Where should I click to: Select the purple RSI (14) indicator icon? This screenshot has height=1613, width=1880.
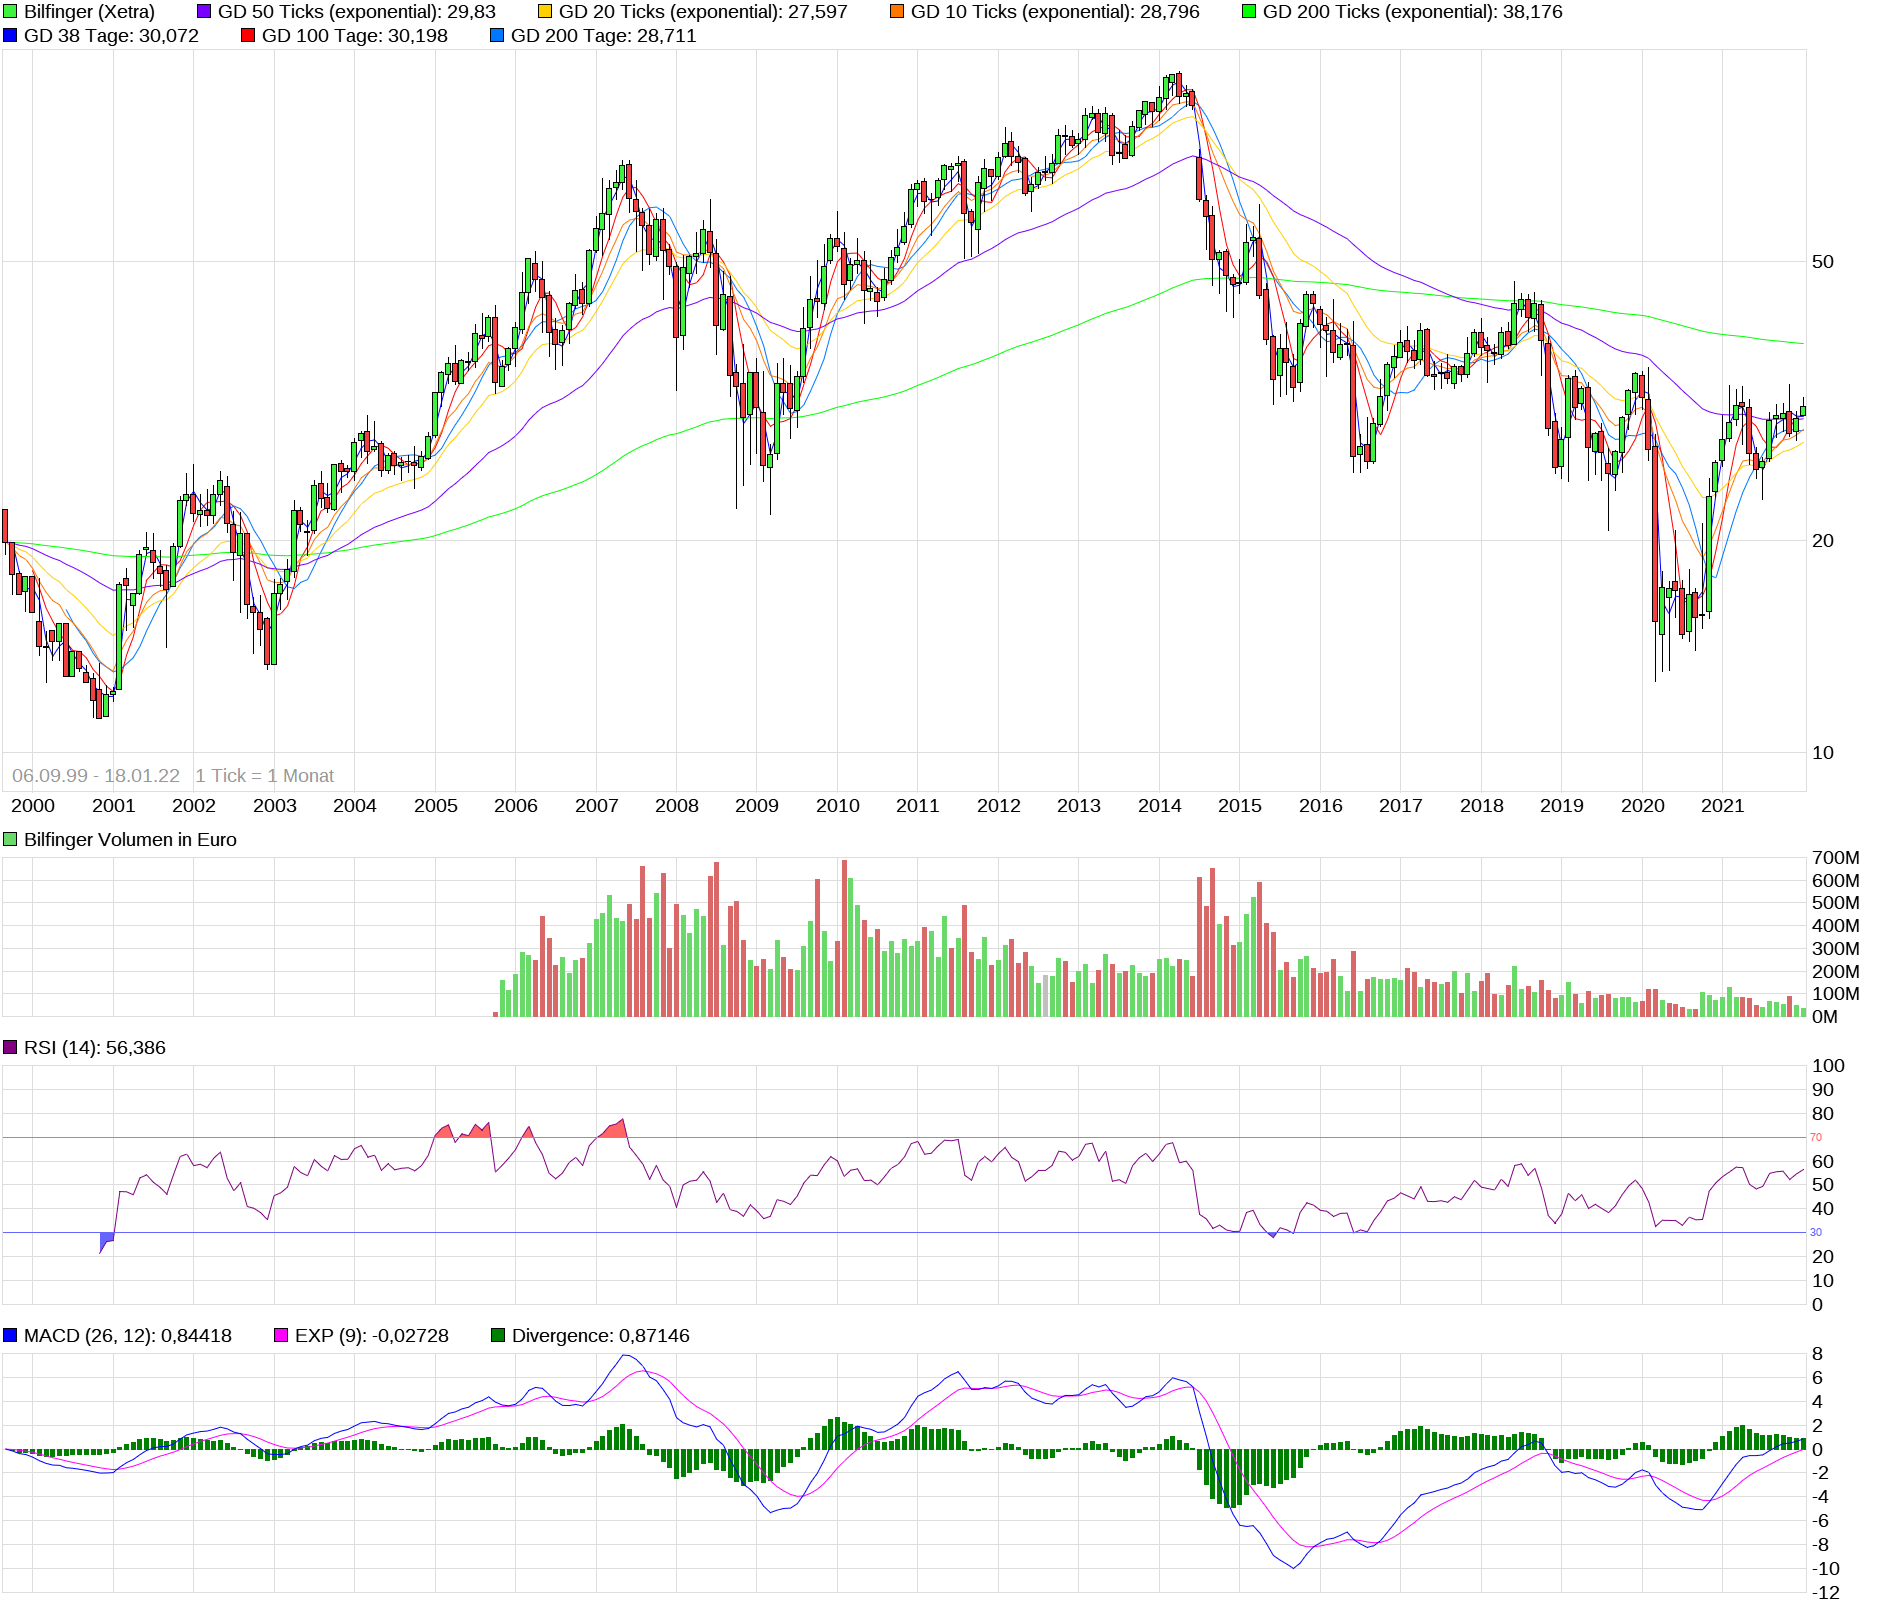click(10, 1048)
